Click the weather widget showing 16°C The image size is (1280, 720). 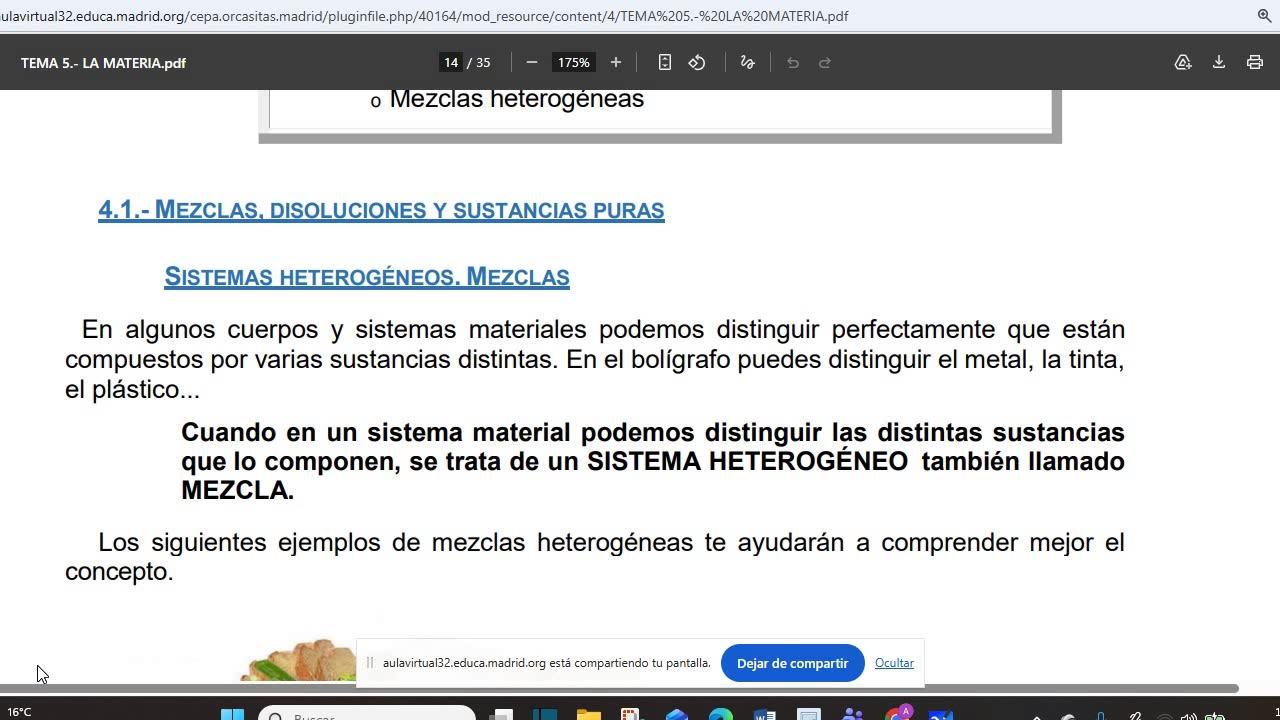click(20, 712)
